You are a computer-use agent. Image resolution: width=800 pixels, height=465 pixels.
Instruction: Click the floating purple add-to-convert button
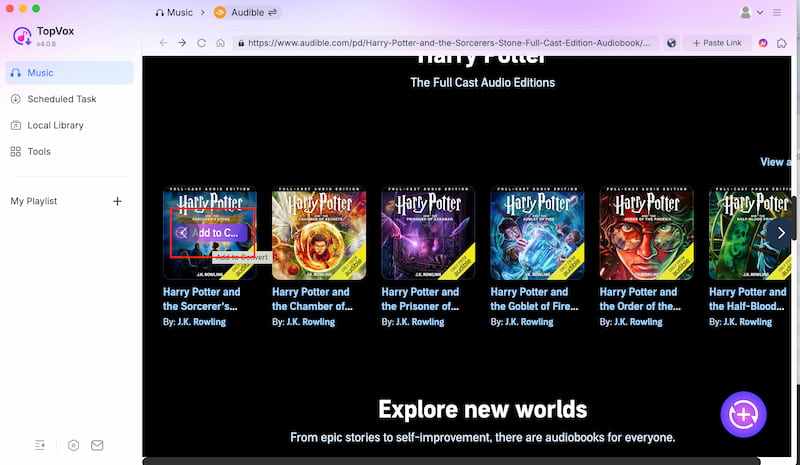click(x=743, y=414)
